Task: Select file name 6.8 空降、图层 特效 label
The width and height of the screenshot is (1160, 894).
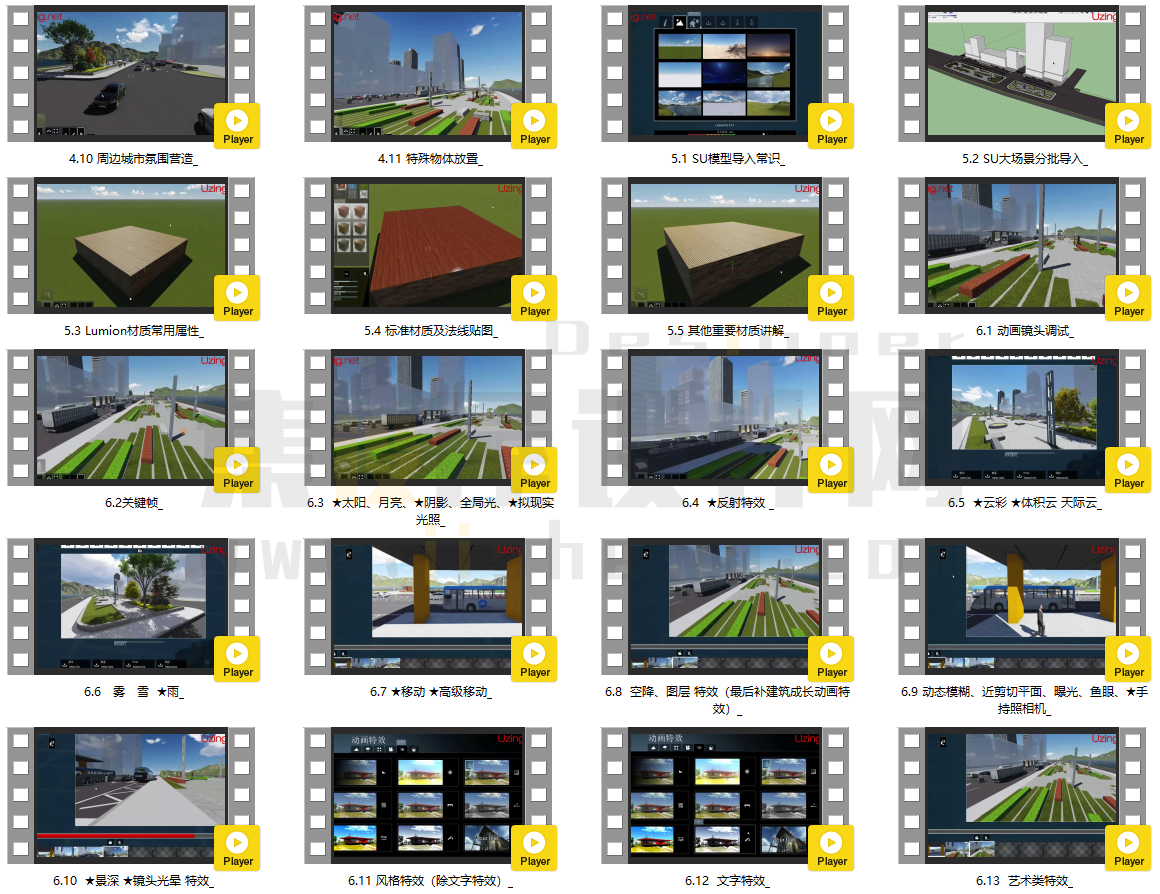Action: point(727,699)
